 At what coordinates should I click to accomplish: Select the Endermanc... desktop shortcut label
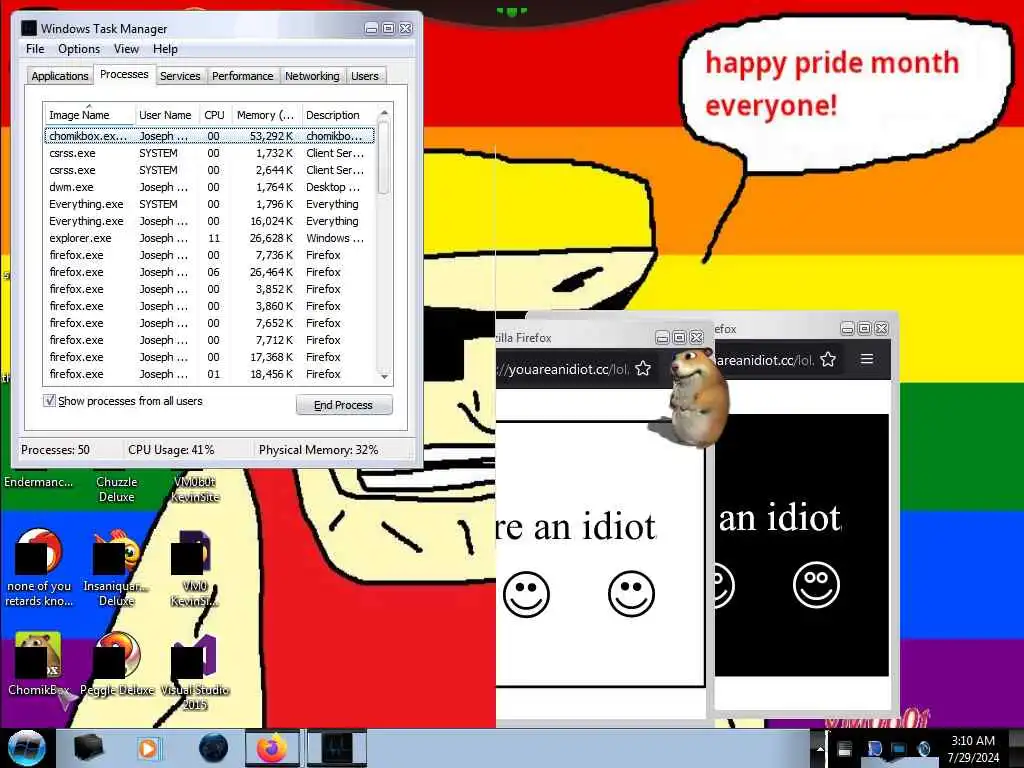point(39,482)
